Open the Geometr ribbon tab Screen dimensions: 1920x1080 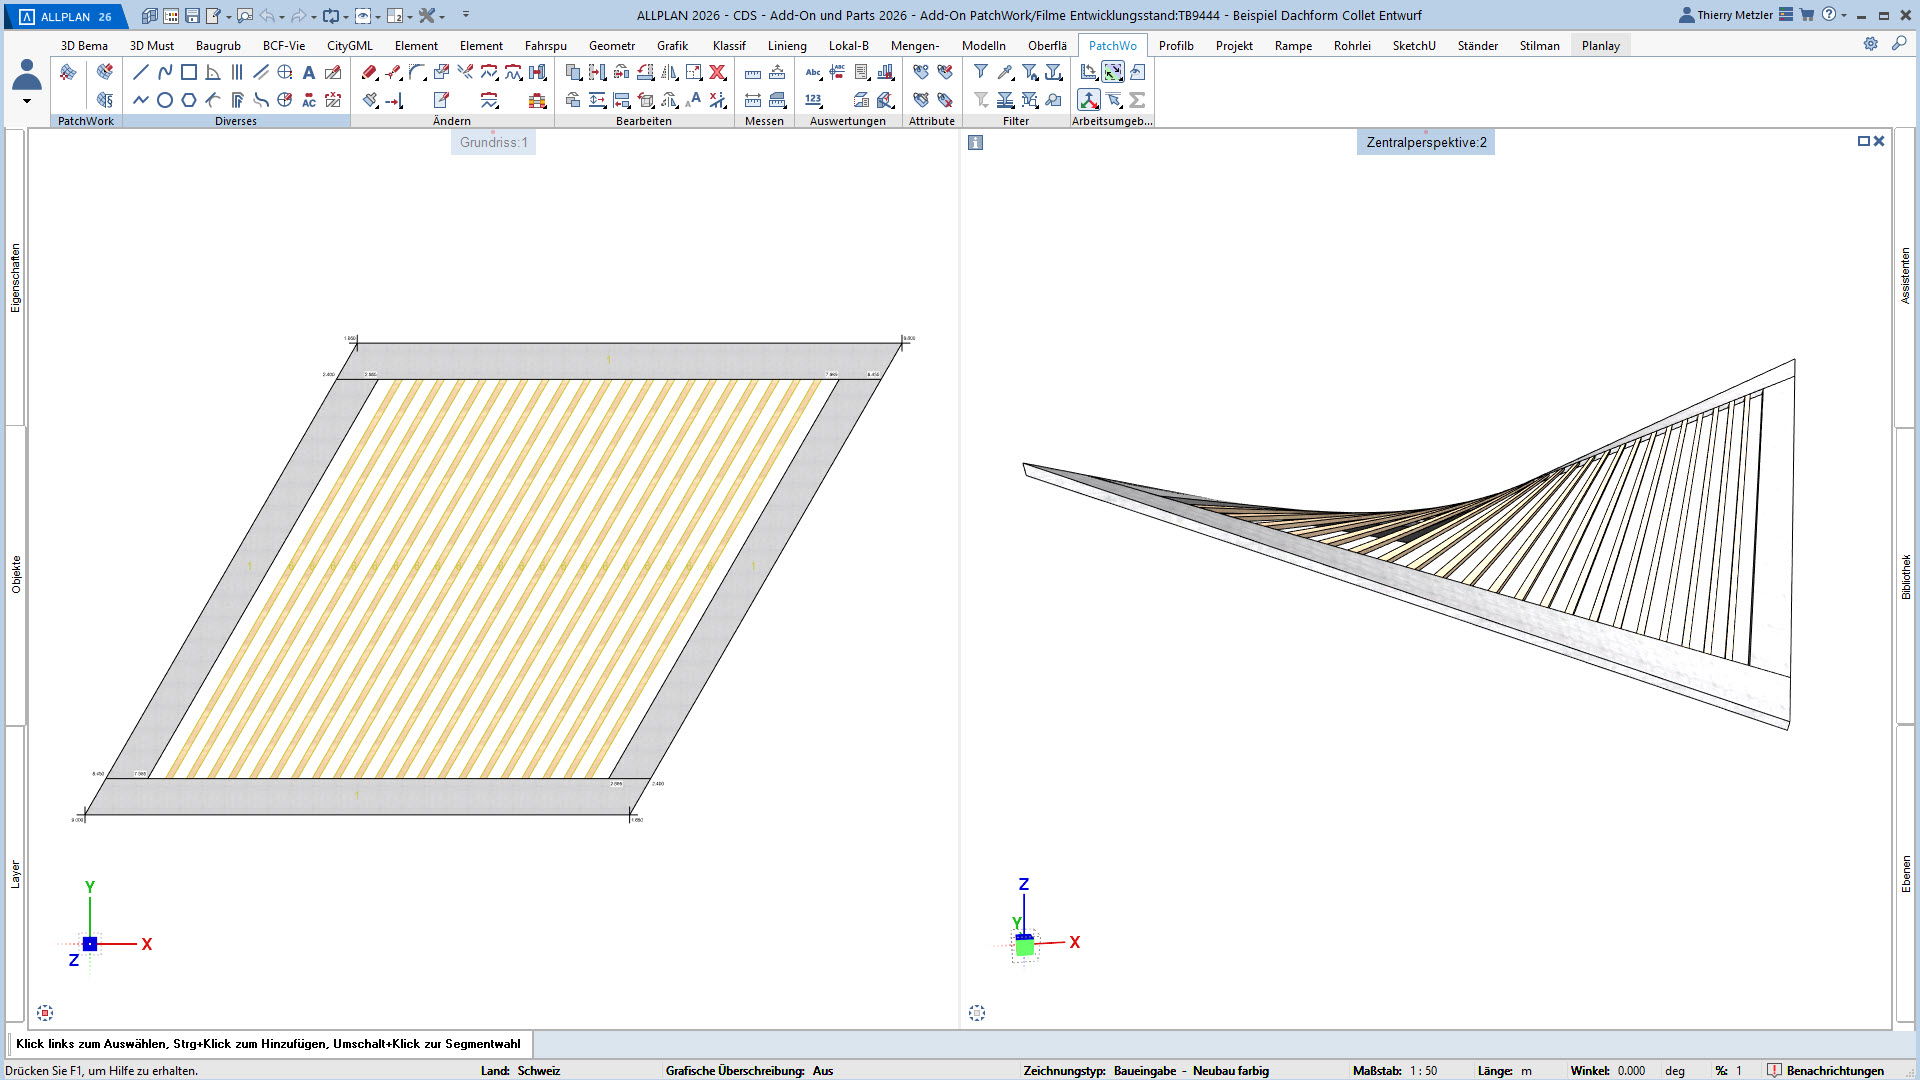point(611,45)
